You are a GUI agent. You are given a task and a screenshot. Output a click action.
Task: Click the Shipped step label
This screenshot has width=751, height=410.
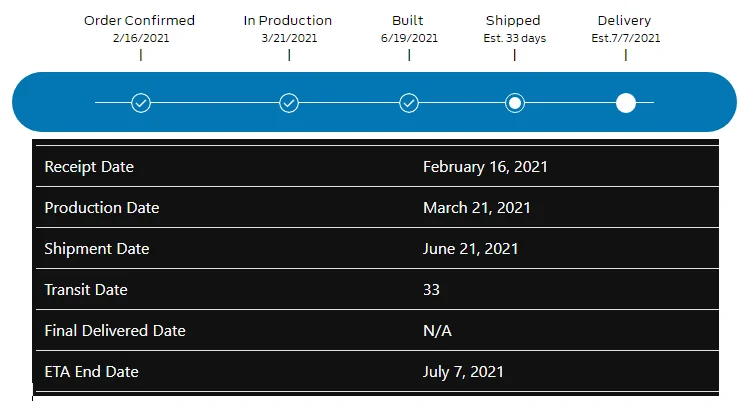513,20
